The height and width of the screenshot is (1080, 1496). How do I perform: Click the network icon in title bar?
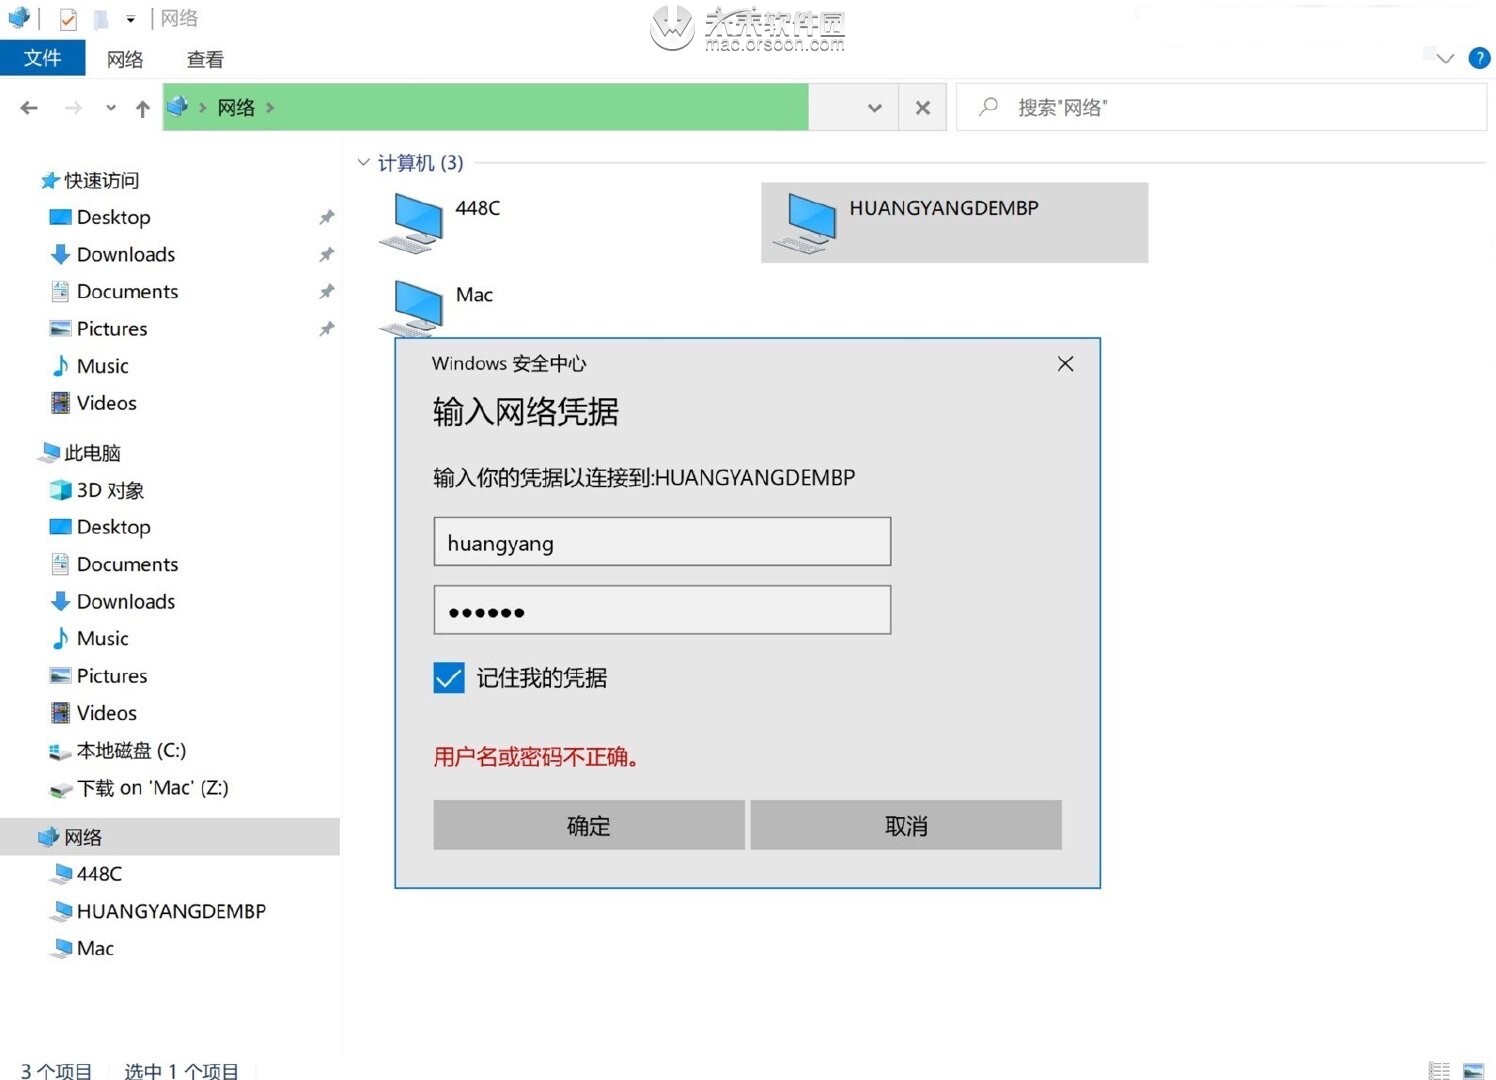(x=18, y=18)
